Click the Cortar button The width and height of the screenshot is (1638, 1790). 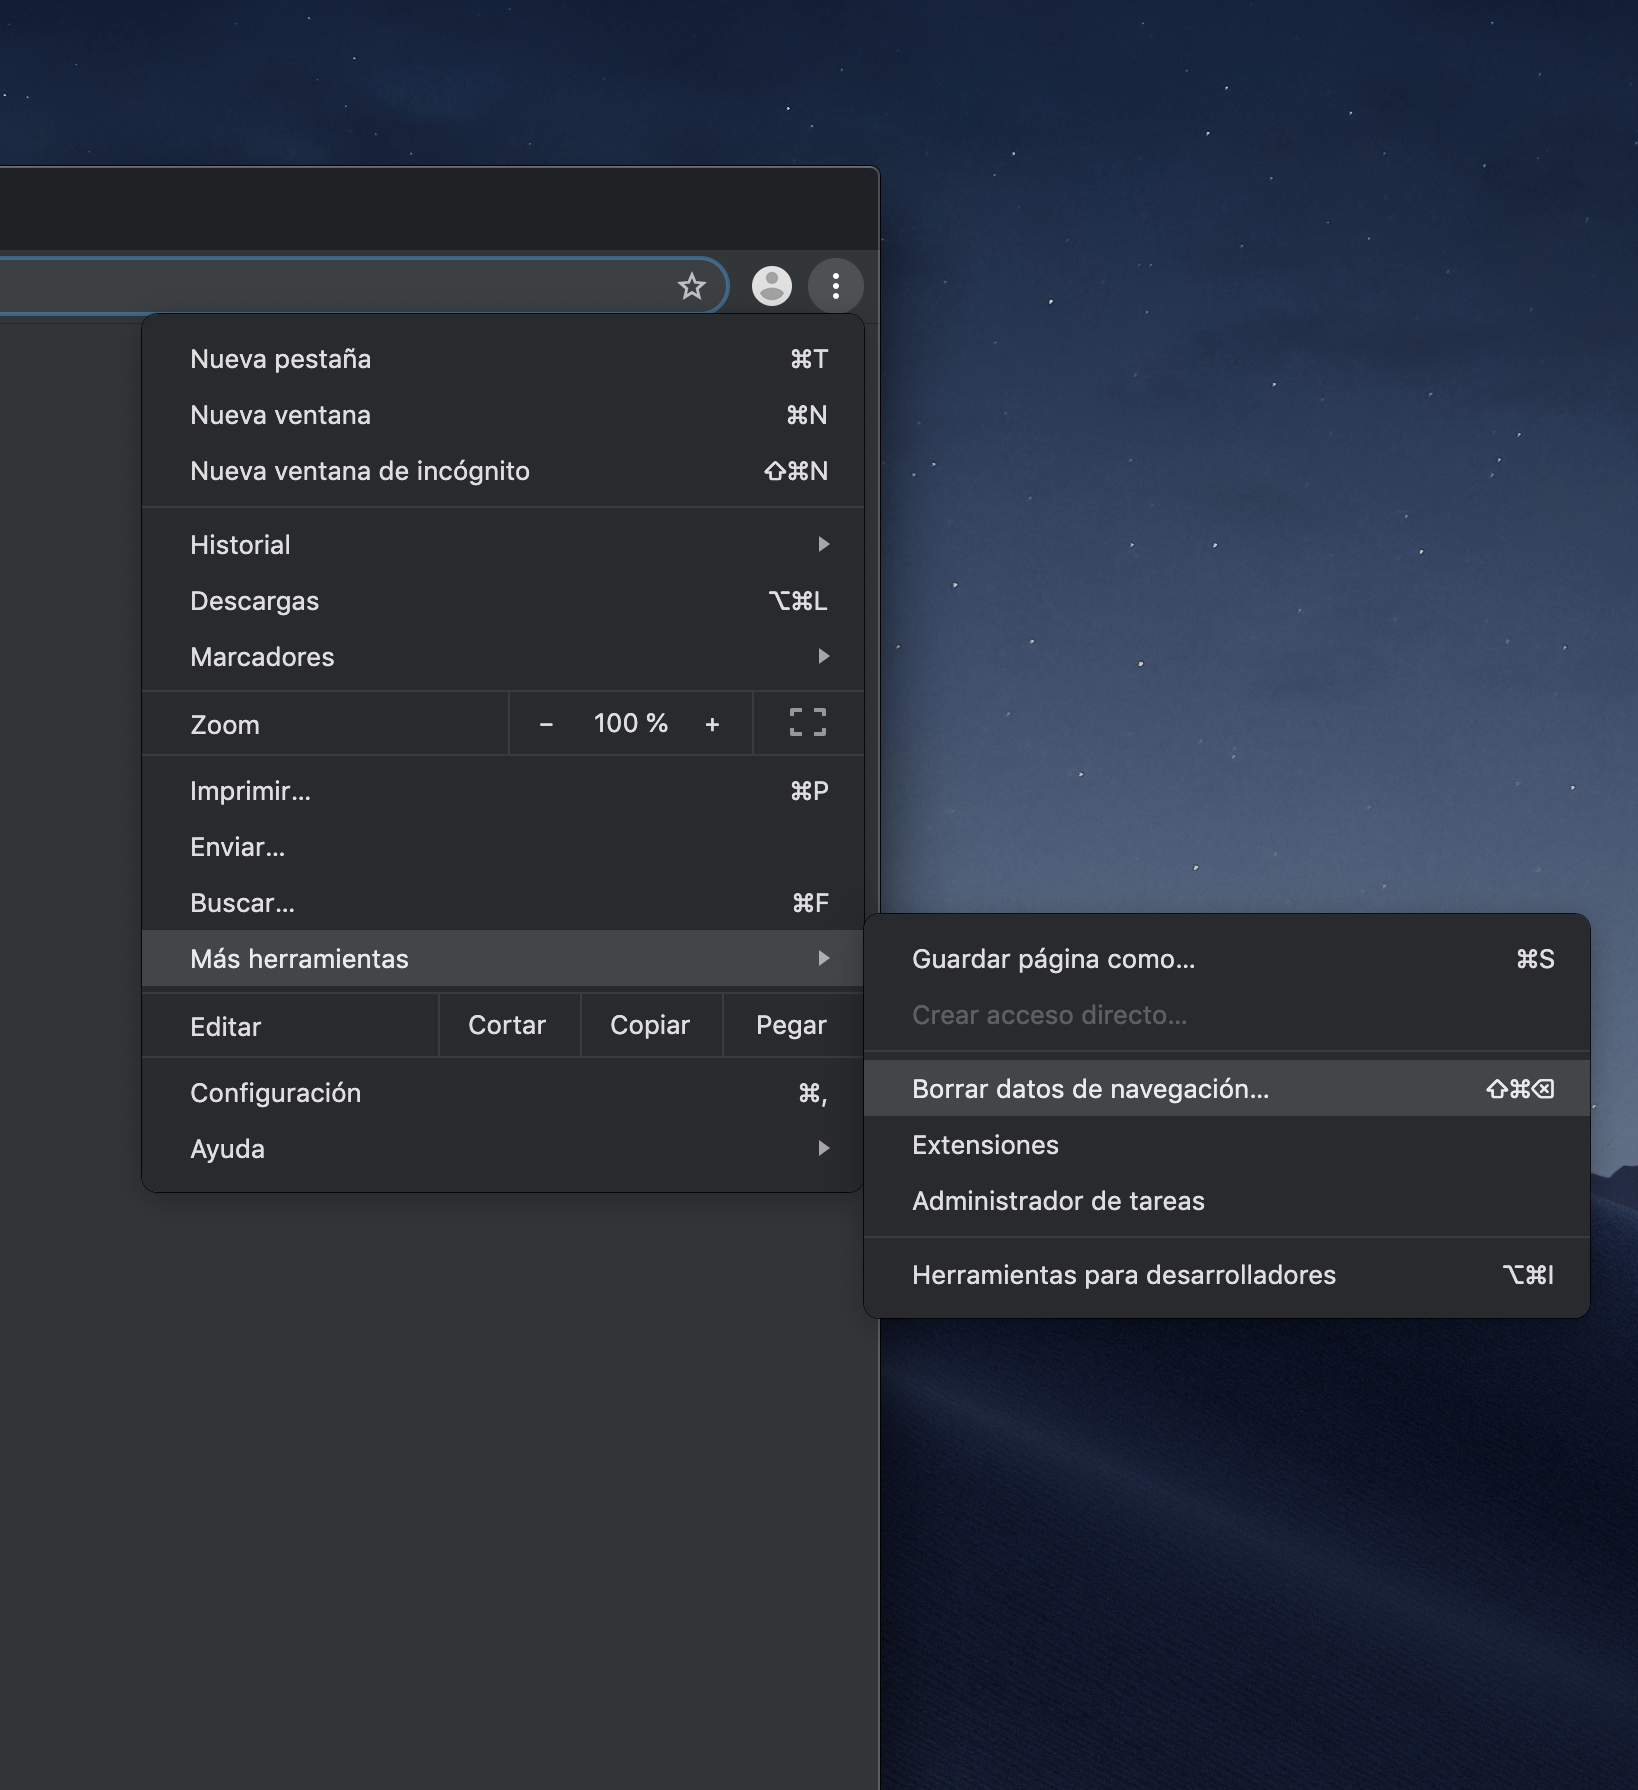click(x=507, y=1025)
